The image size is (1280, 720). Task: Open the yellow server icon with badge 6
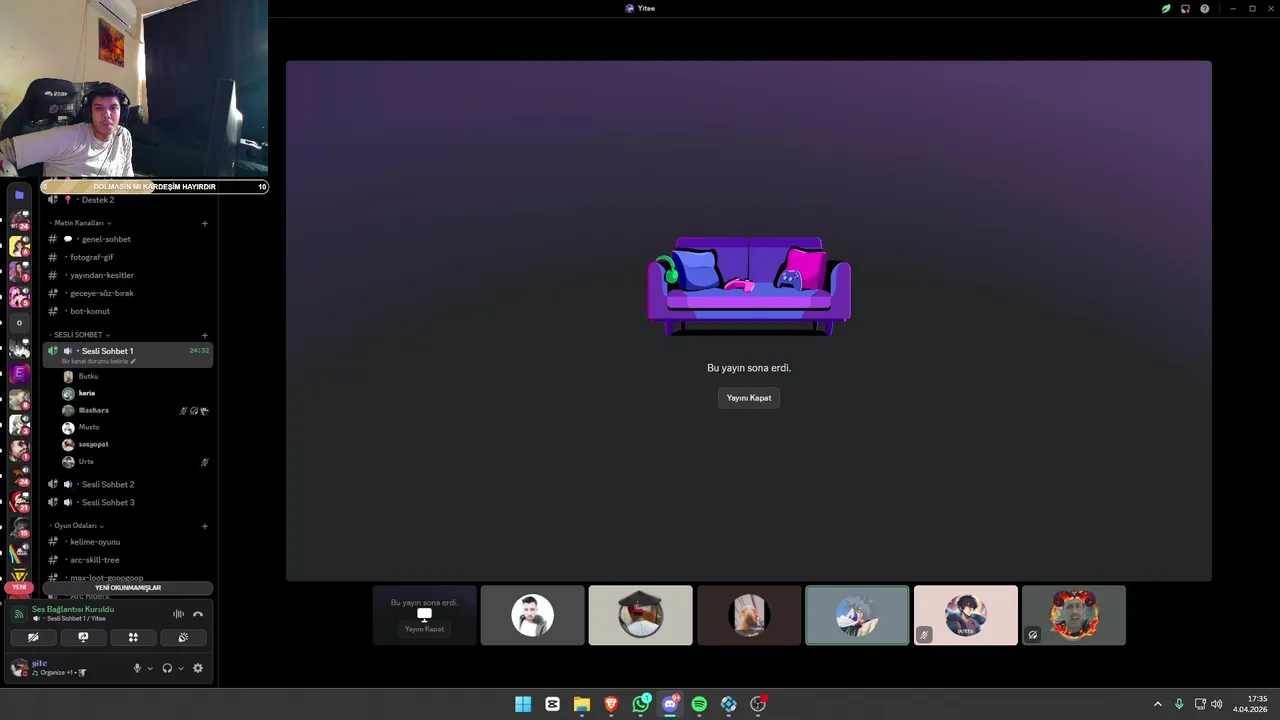tap(19, 246)
